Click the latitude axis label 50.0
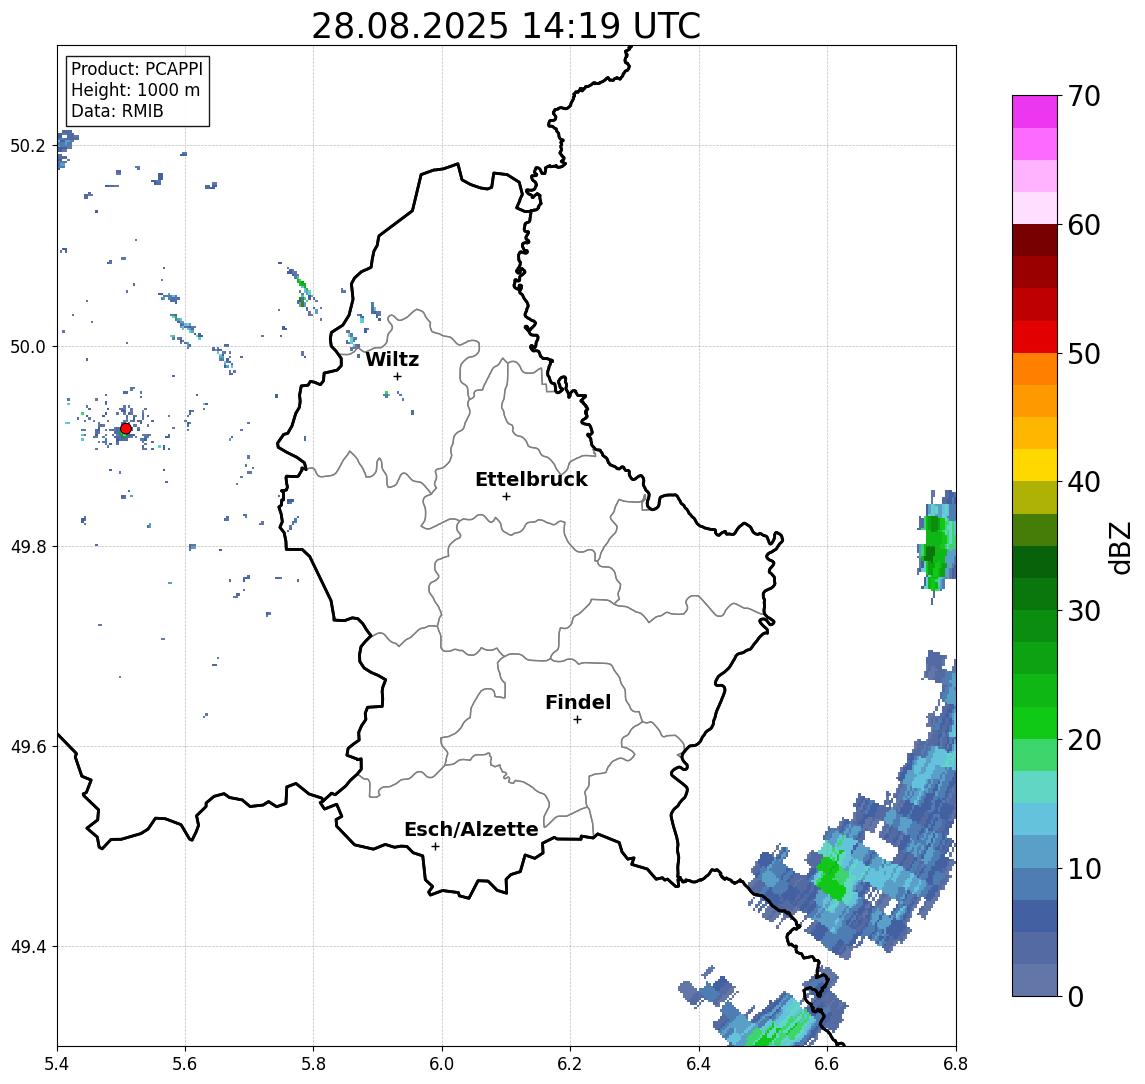The width and height of the screenshot is (1145, 1084). click(x=28, y=346)
